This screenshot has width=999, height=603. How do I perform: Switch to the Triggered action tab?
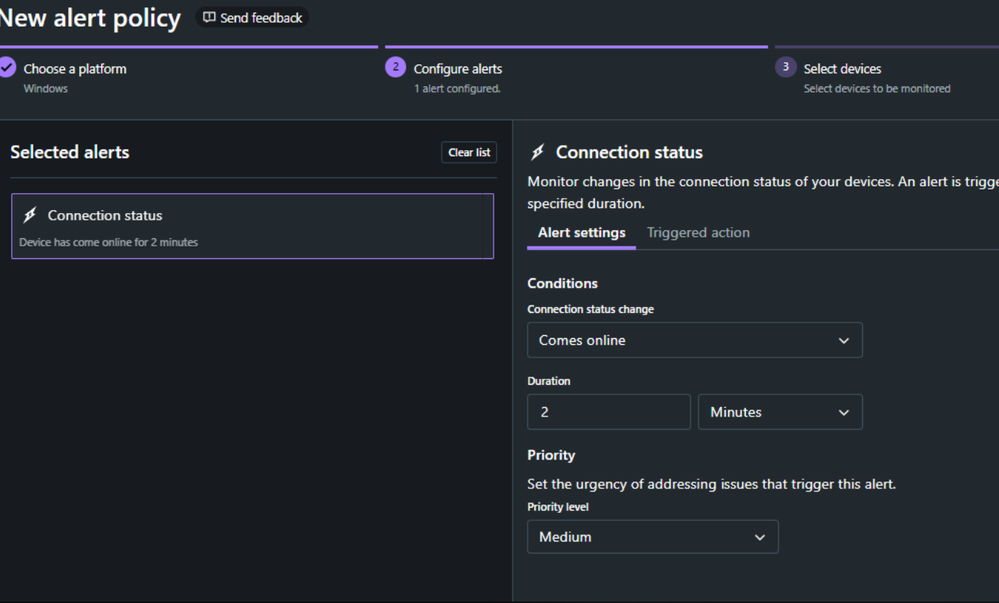coord(698,232)
